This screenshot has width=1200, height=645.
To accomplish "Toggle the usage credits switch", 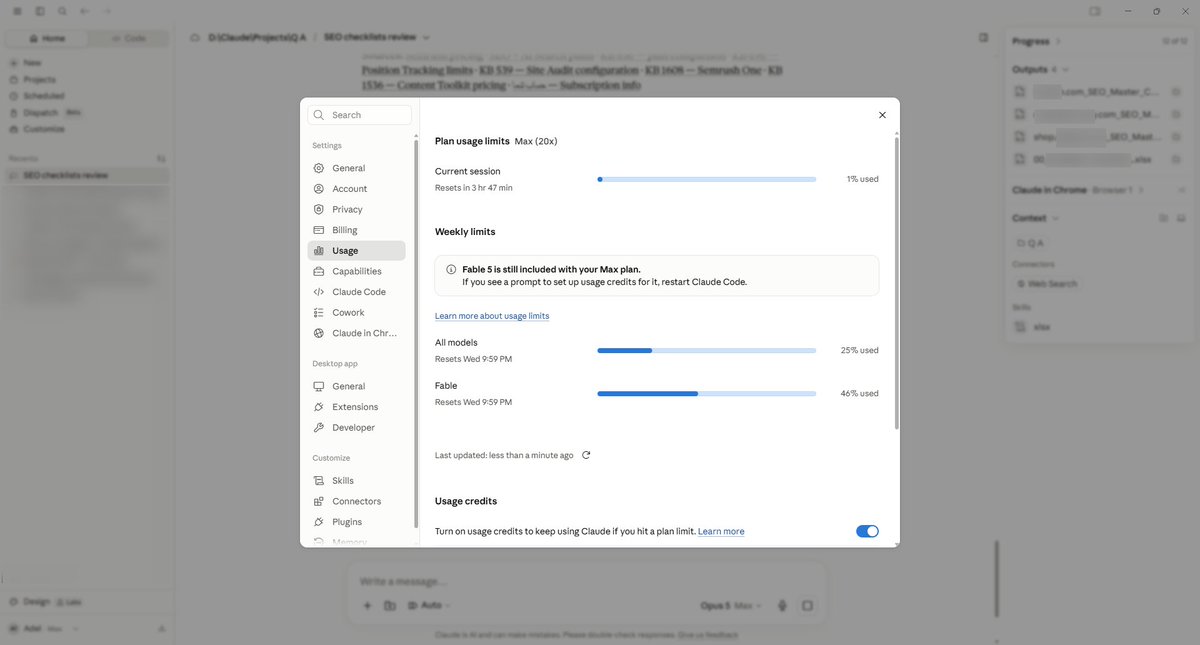I will [x=867, y=531].
